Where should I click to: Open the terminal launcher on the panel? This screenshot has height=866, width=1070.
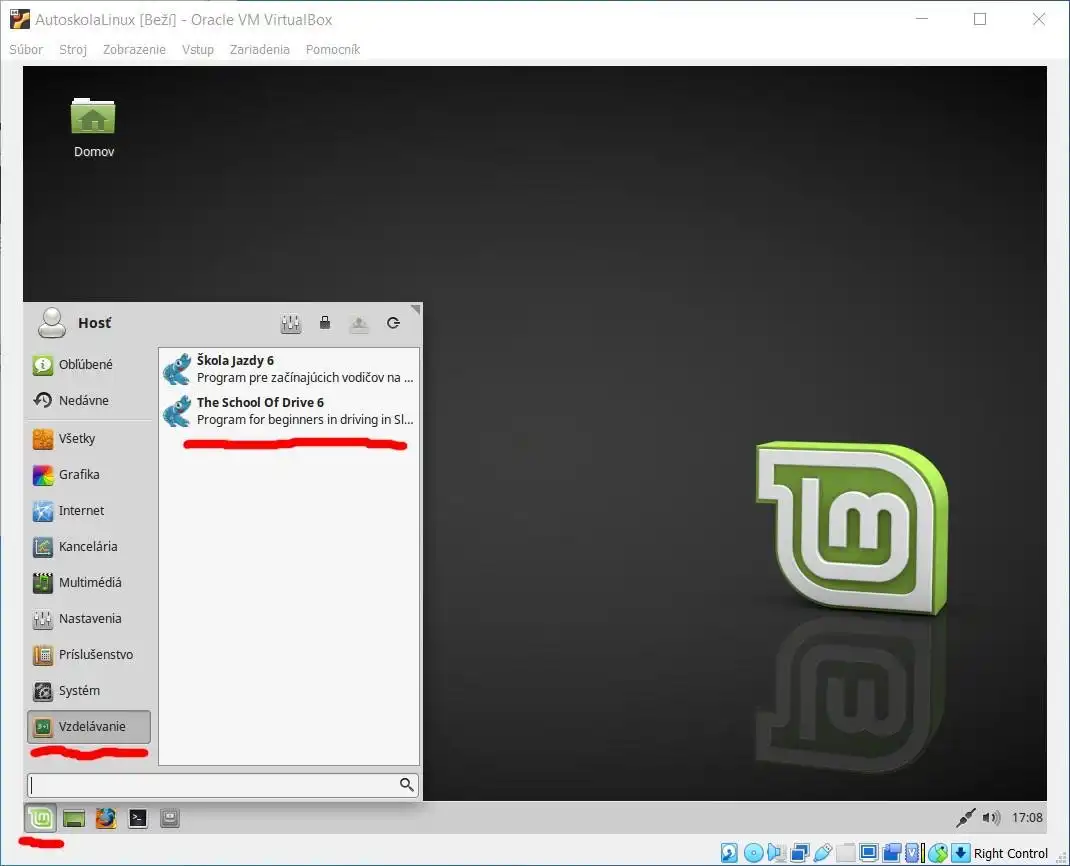point(138,818)
